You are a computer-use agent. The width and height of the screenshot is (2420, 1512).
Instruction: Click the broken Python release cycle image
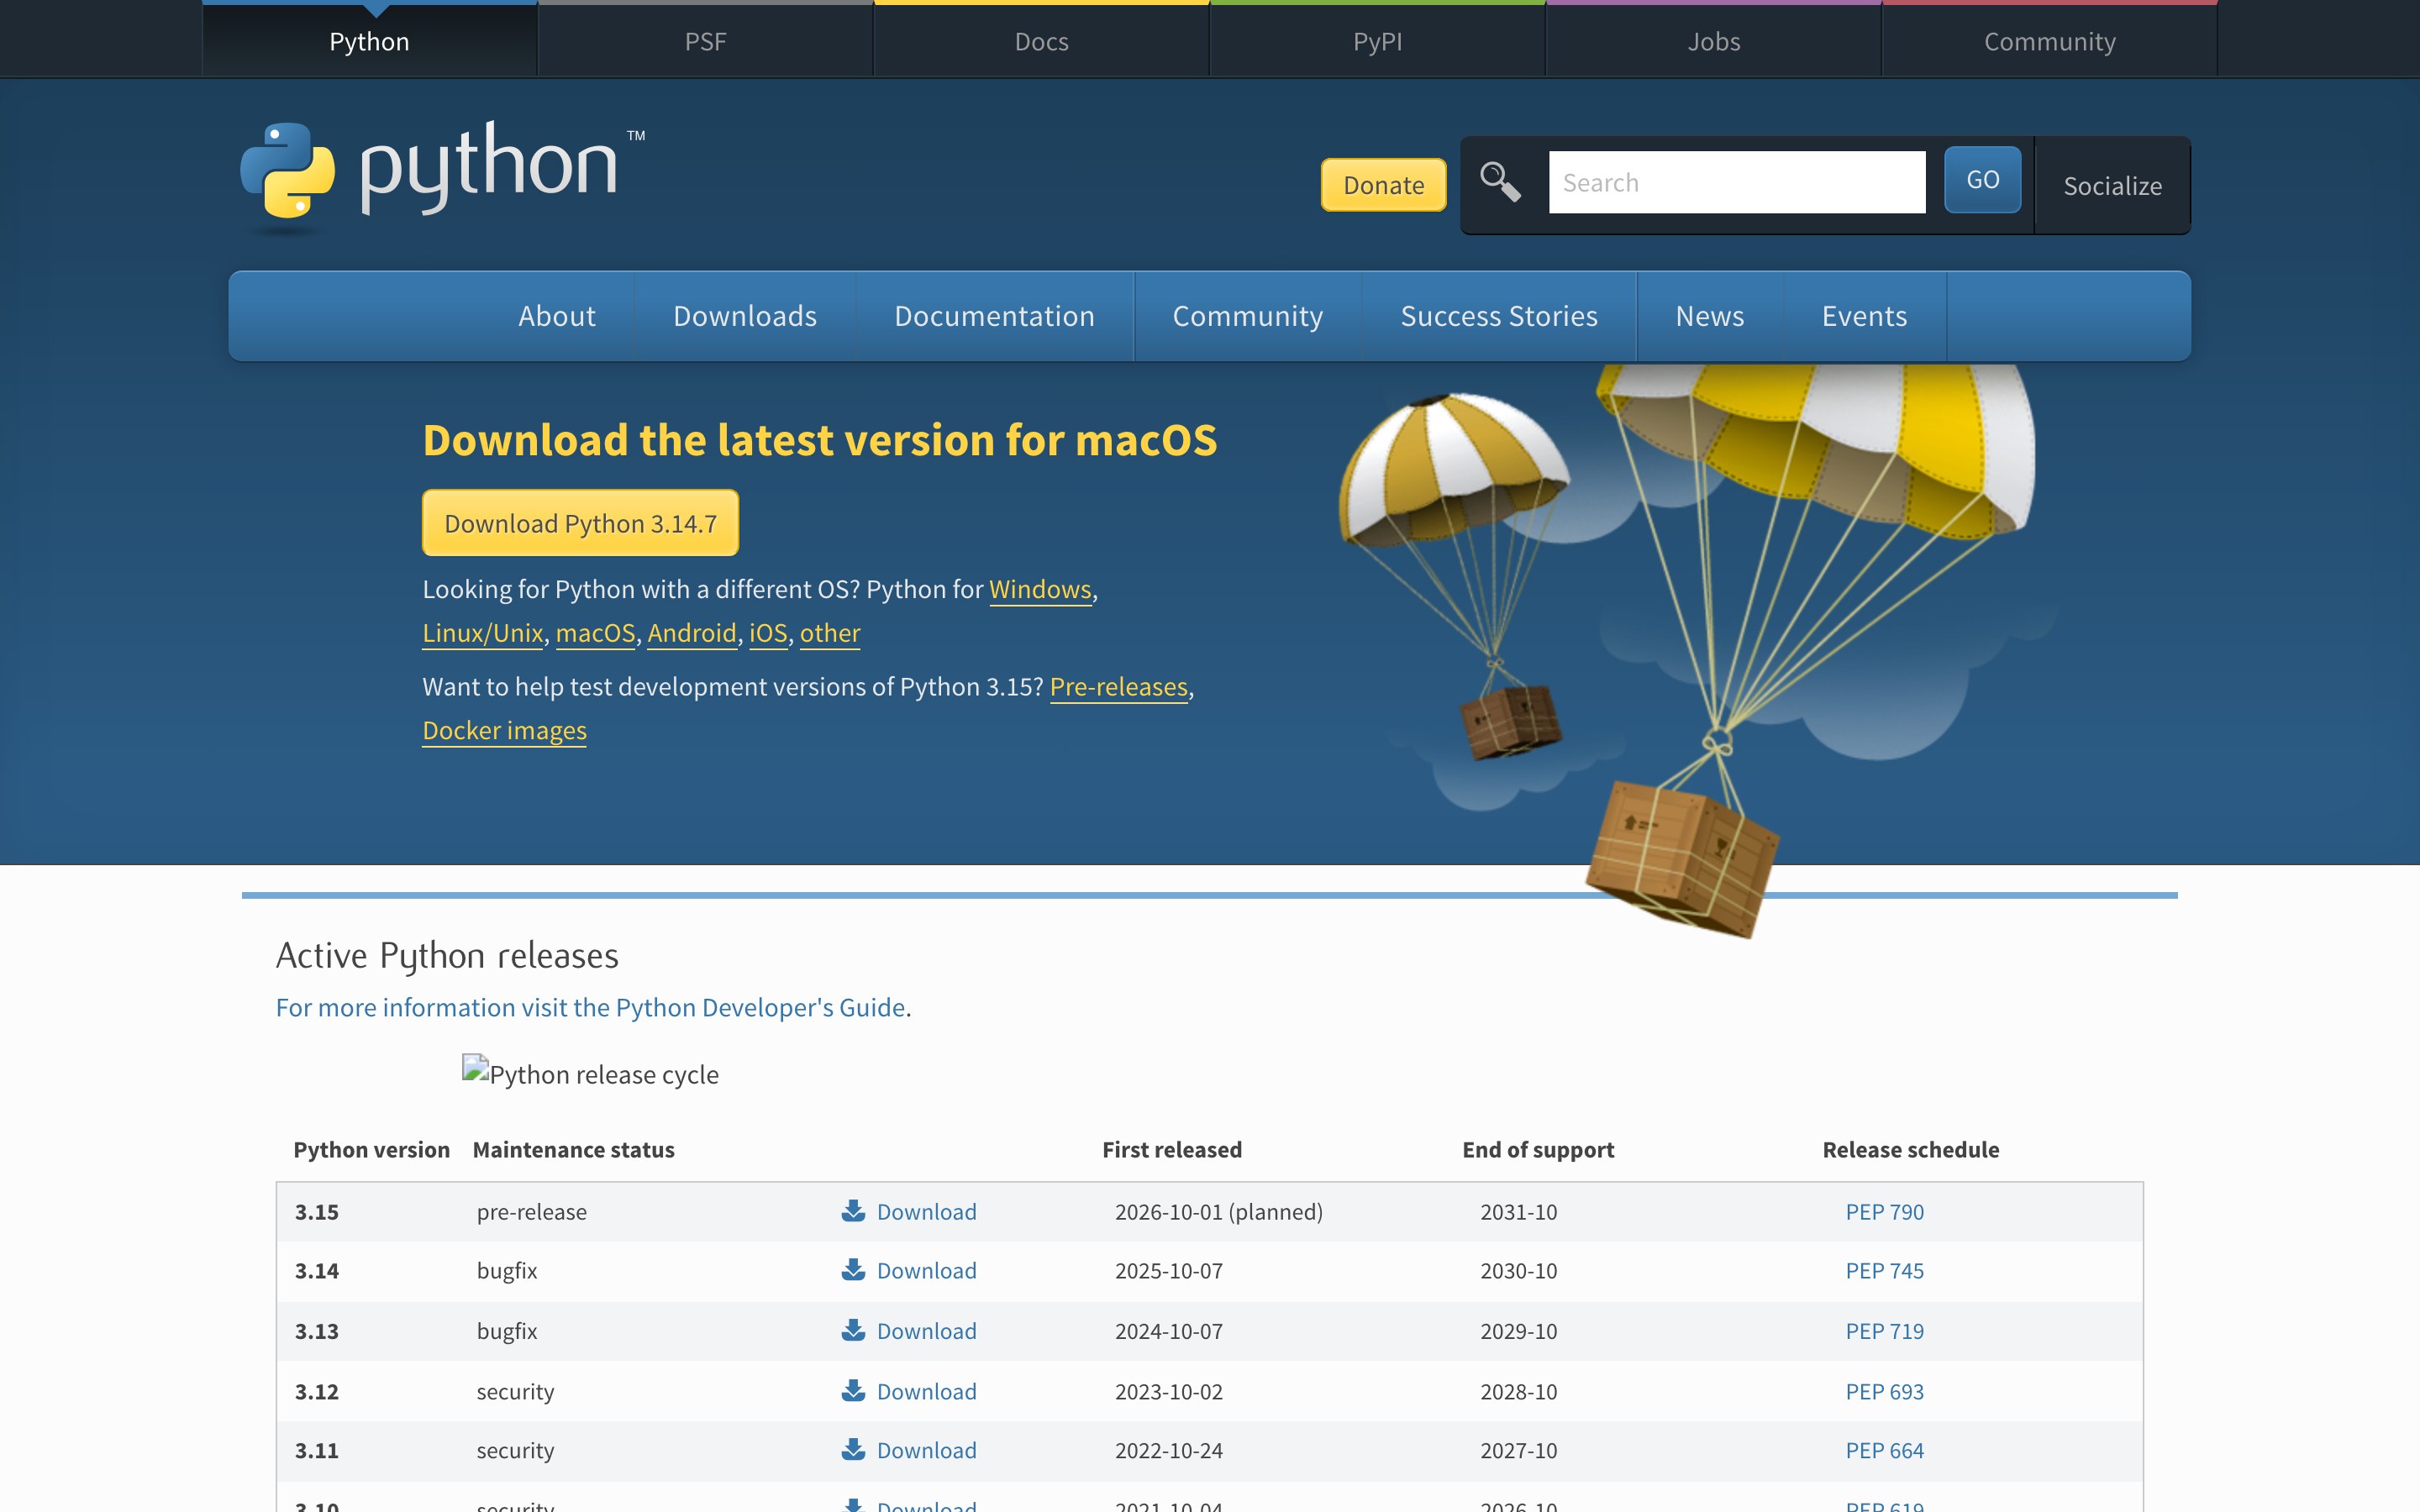click(590, 1073)
